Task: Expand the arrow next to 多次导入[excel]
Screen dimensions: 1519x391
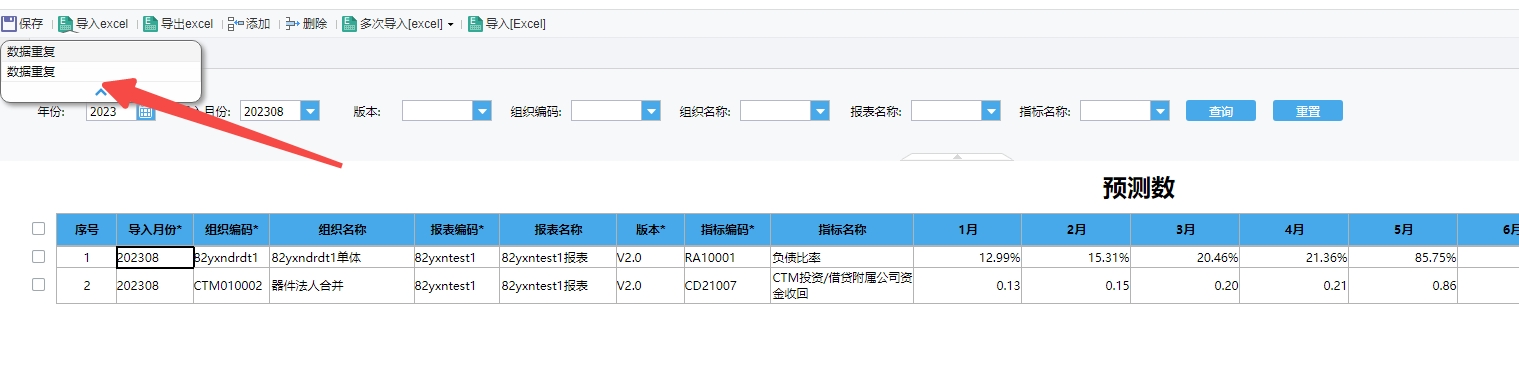Action: 450,24
